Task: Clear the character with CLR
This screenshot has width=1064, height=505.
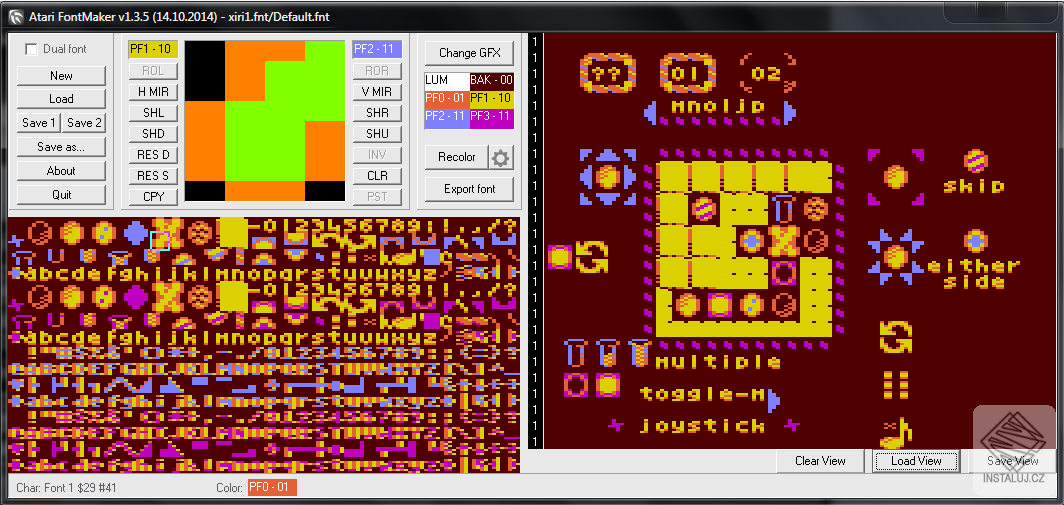Action: click(377, 176)
